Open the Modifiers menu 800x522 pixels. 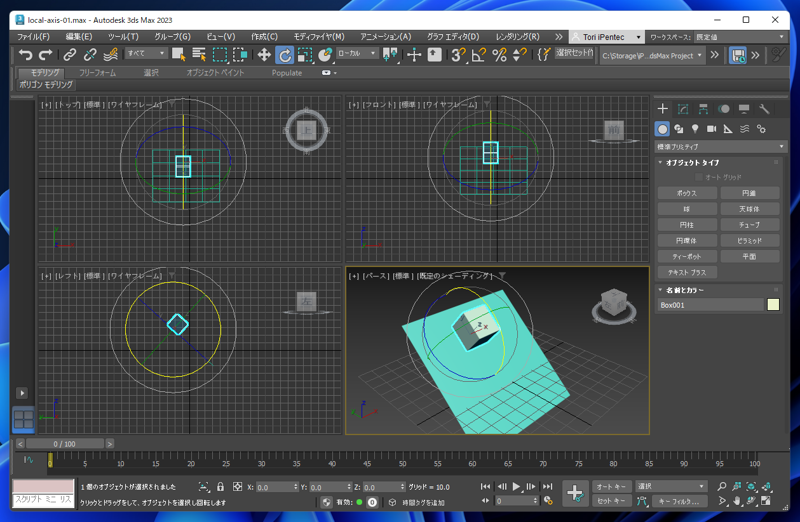318,37
